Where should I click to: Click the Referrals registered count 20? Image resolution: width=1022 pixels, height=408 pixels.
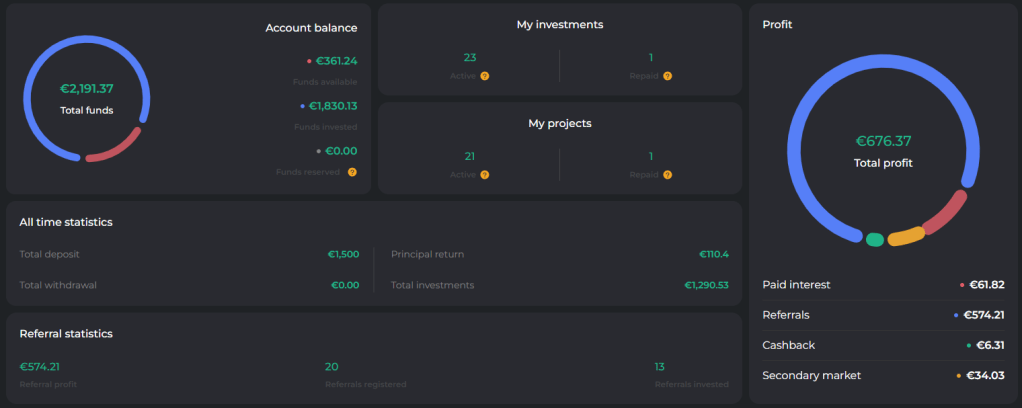click(332, 367)
